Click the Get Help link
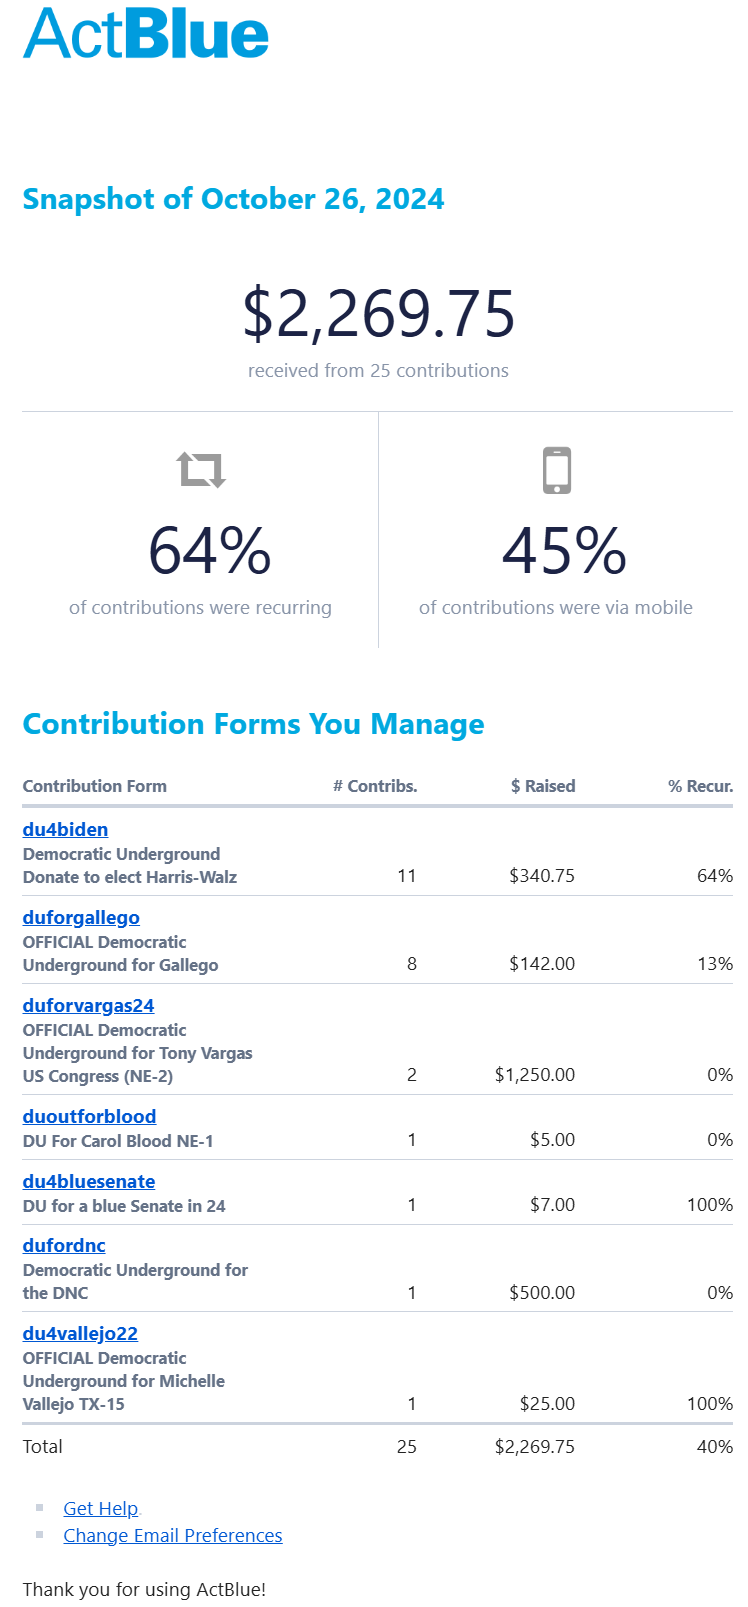The width and height of the screenshot is (748, 1607). [x=100, y=1508]
